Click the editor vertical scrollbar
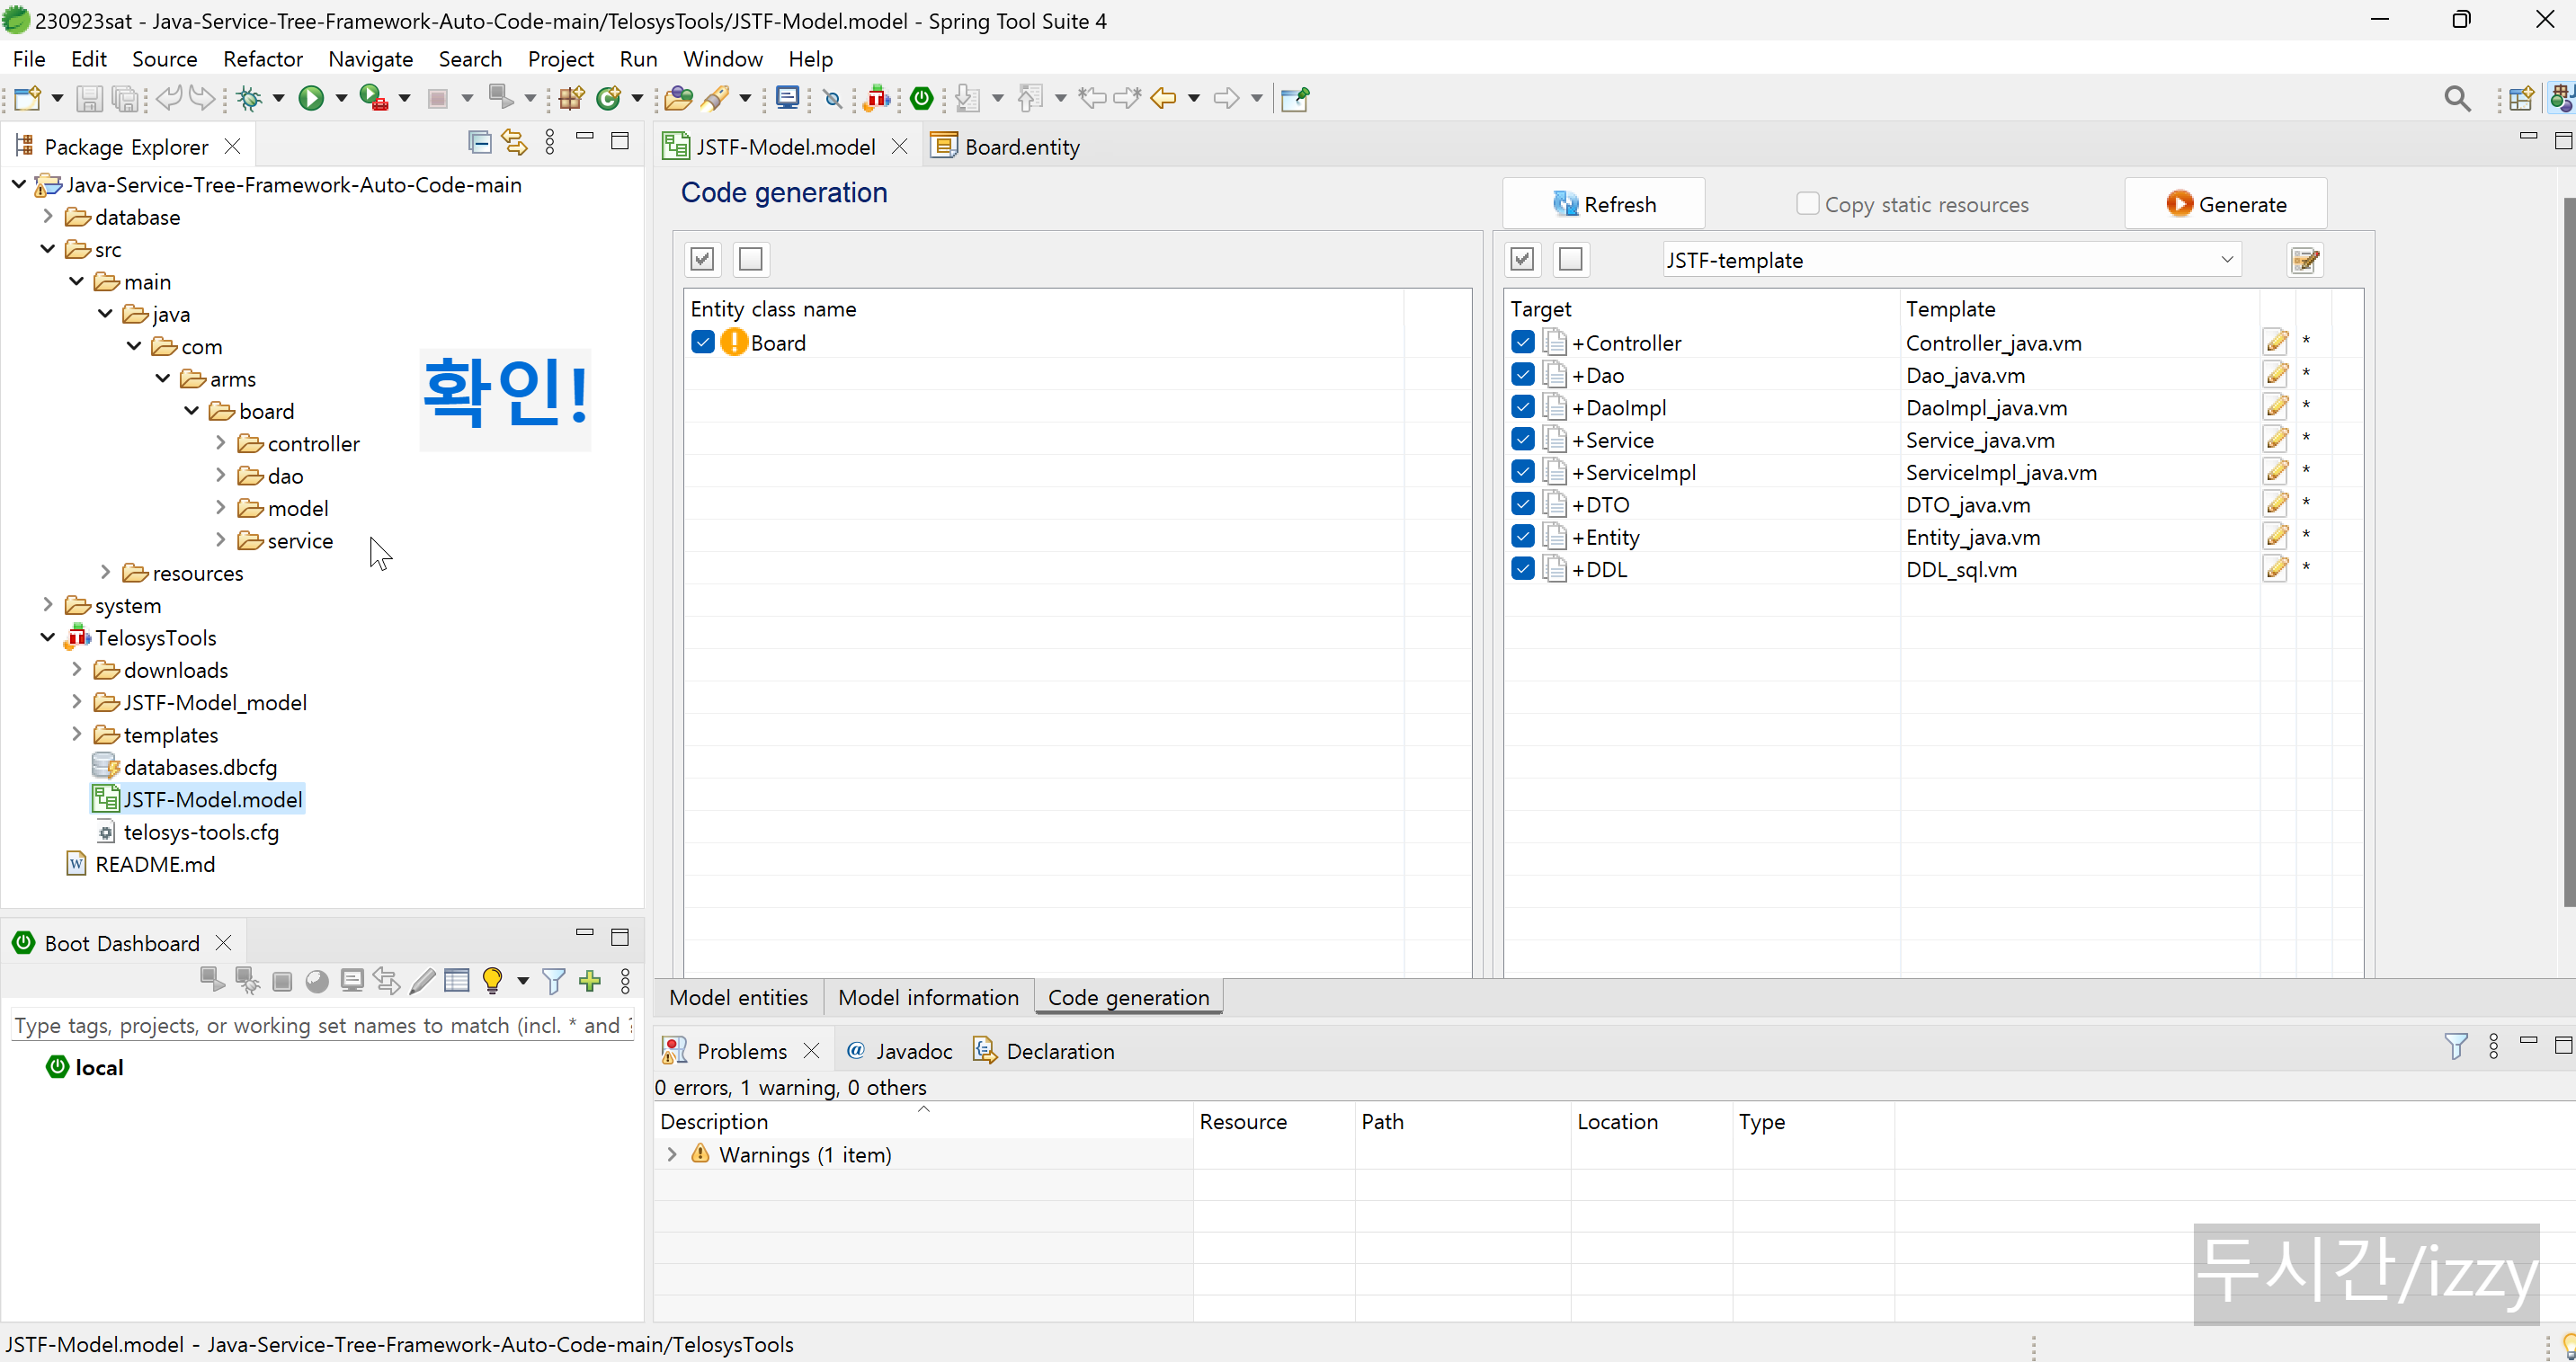Viewport: 2576px width, 1362px height. (x=2568, y=552)
